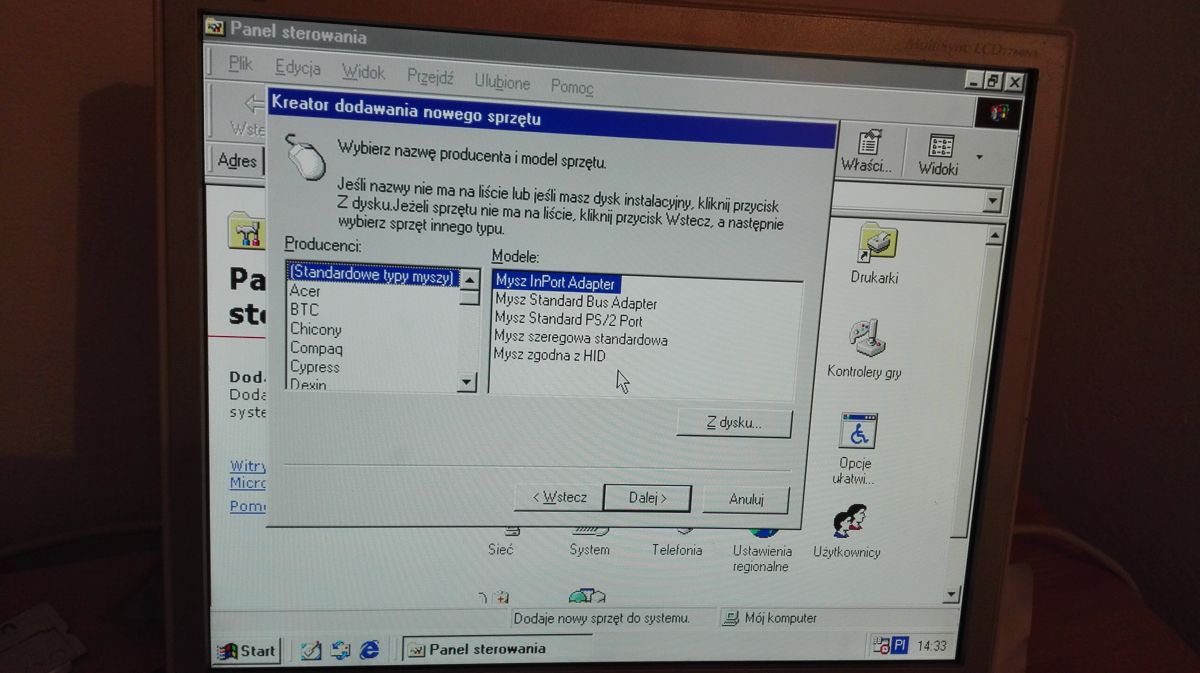Select Acer in the Producenci list

(x=305, y=291)
